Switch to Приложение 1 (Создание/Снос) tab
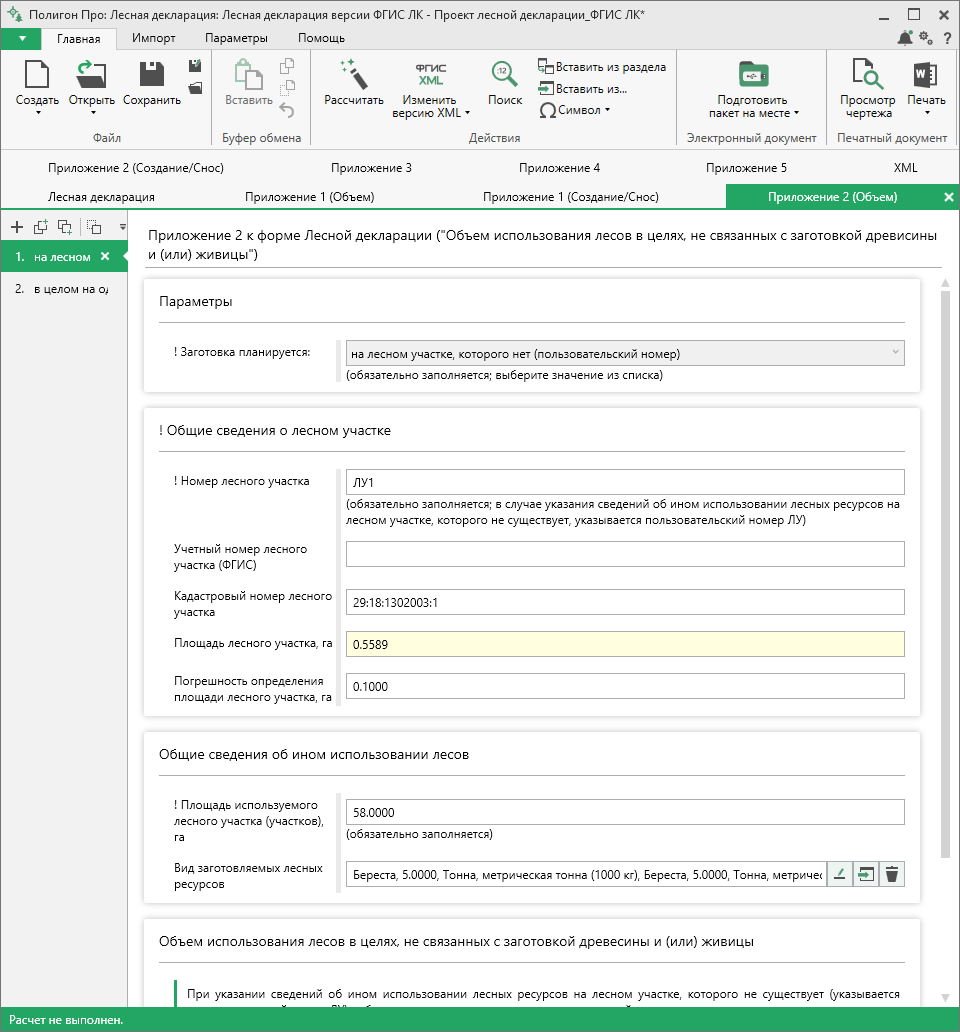Image resolution: width=960 pixels, height=1032 pixels. click(x=570, y=197)
